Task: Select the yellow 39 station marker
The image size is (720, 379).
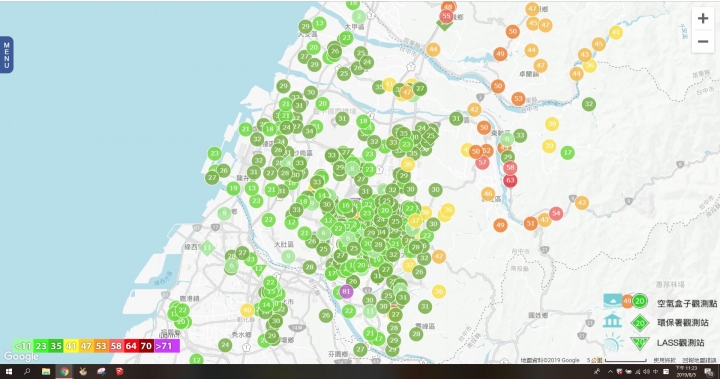Action: coord(549,147)
